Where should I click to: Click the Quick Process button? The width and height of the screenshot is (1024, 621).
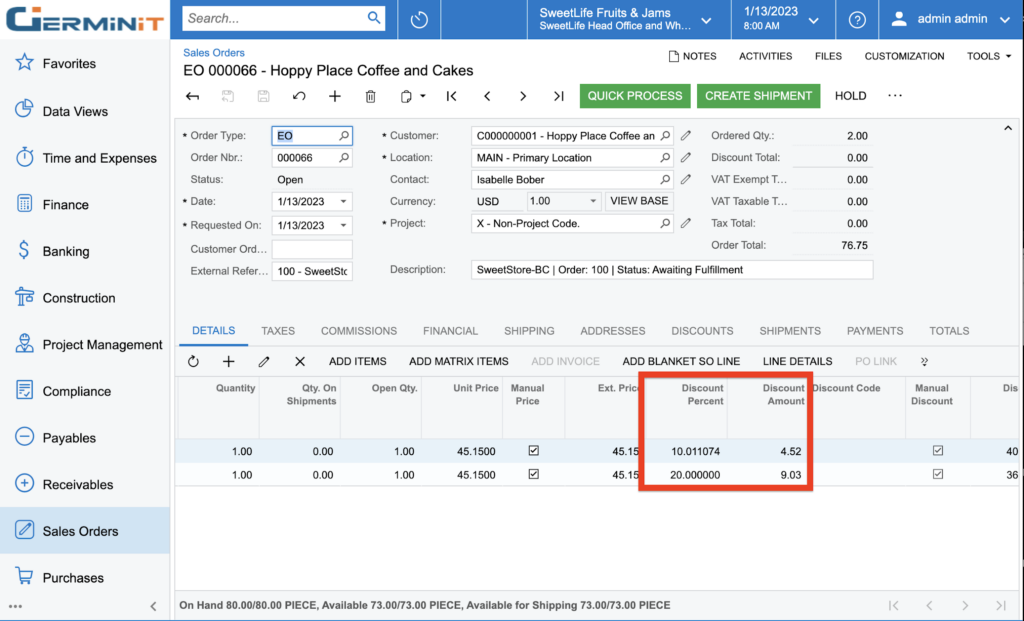pyautogui.click(x=634, y=96)
